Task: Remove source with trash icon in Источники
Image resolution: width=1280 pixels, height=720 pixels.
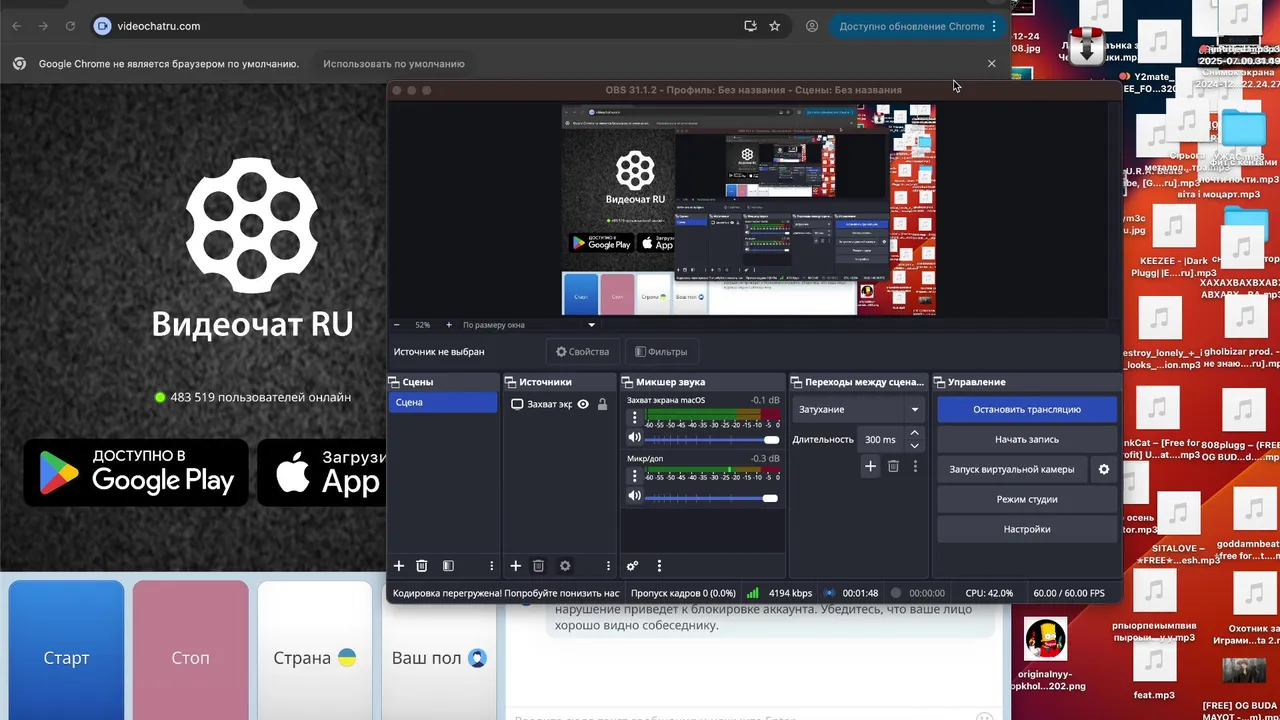Action: [538, 566]
